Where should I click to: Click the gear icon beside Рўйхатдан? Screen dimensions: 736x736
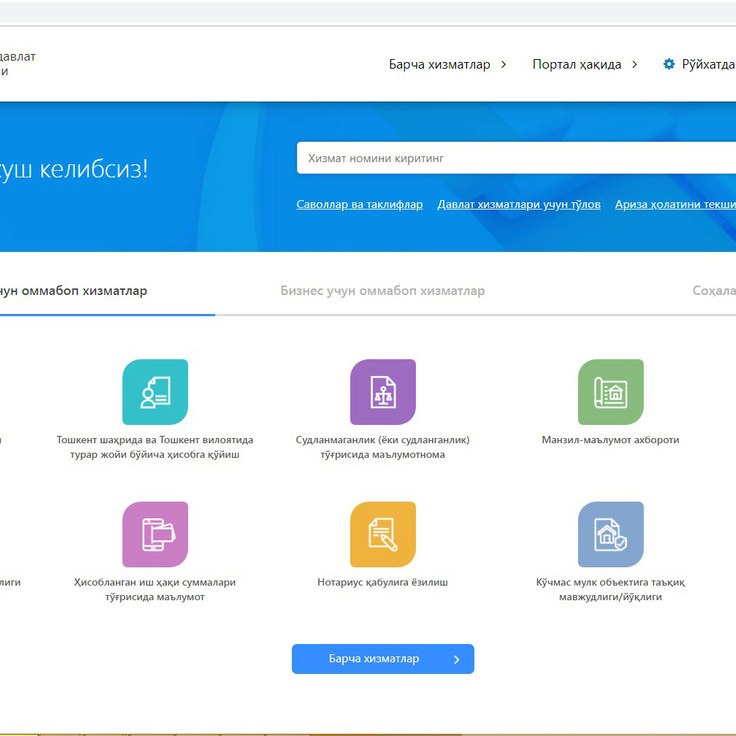click(669, 64)
